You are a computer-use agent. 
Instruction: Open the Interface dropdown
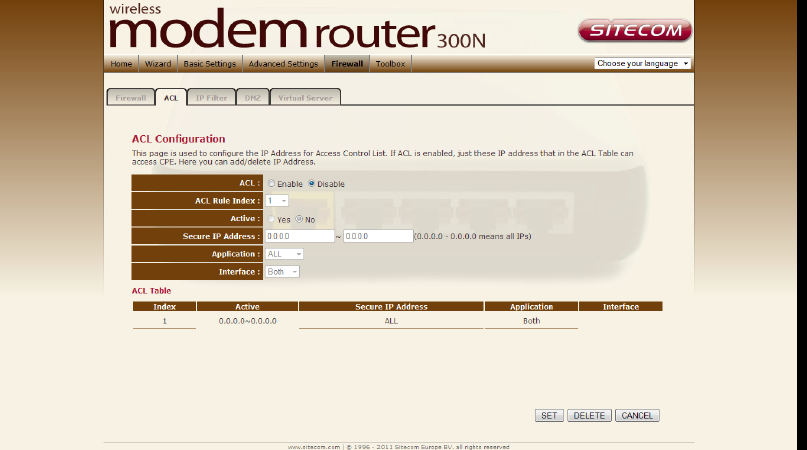pyautogui.click(x=282, y=272)
